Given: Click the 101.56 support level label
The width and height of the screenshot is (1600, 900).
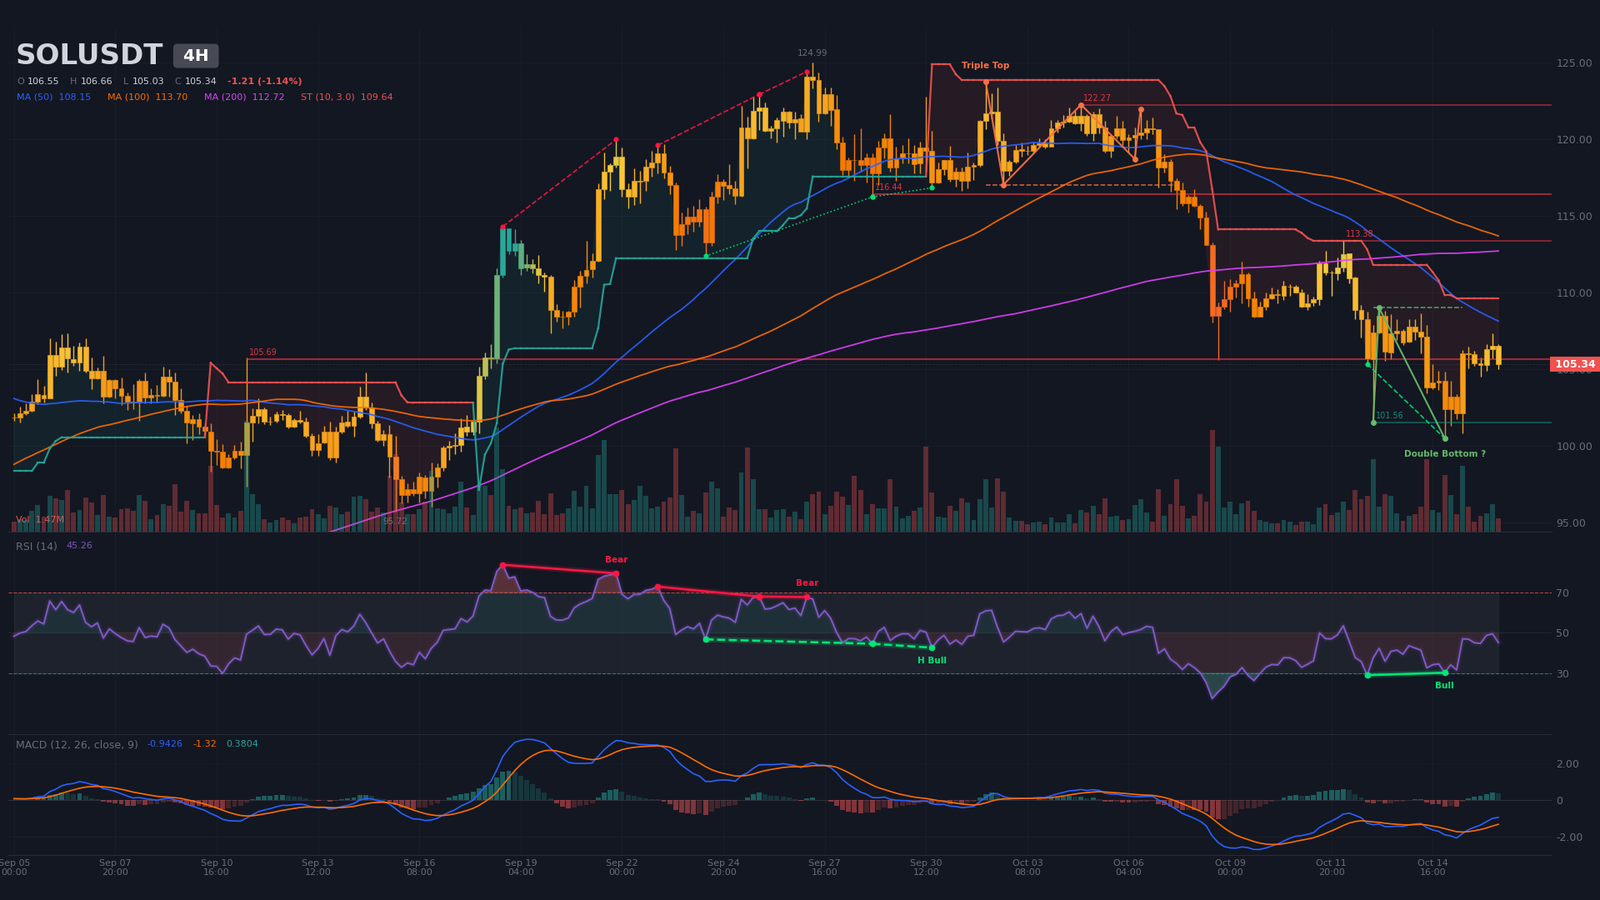Looking at the screenshot, I should [1389, 415].
